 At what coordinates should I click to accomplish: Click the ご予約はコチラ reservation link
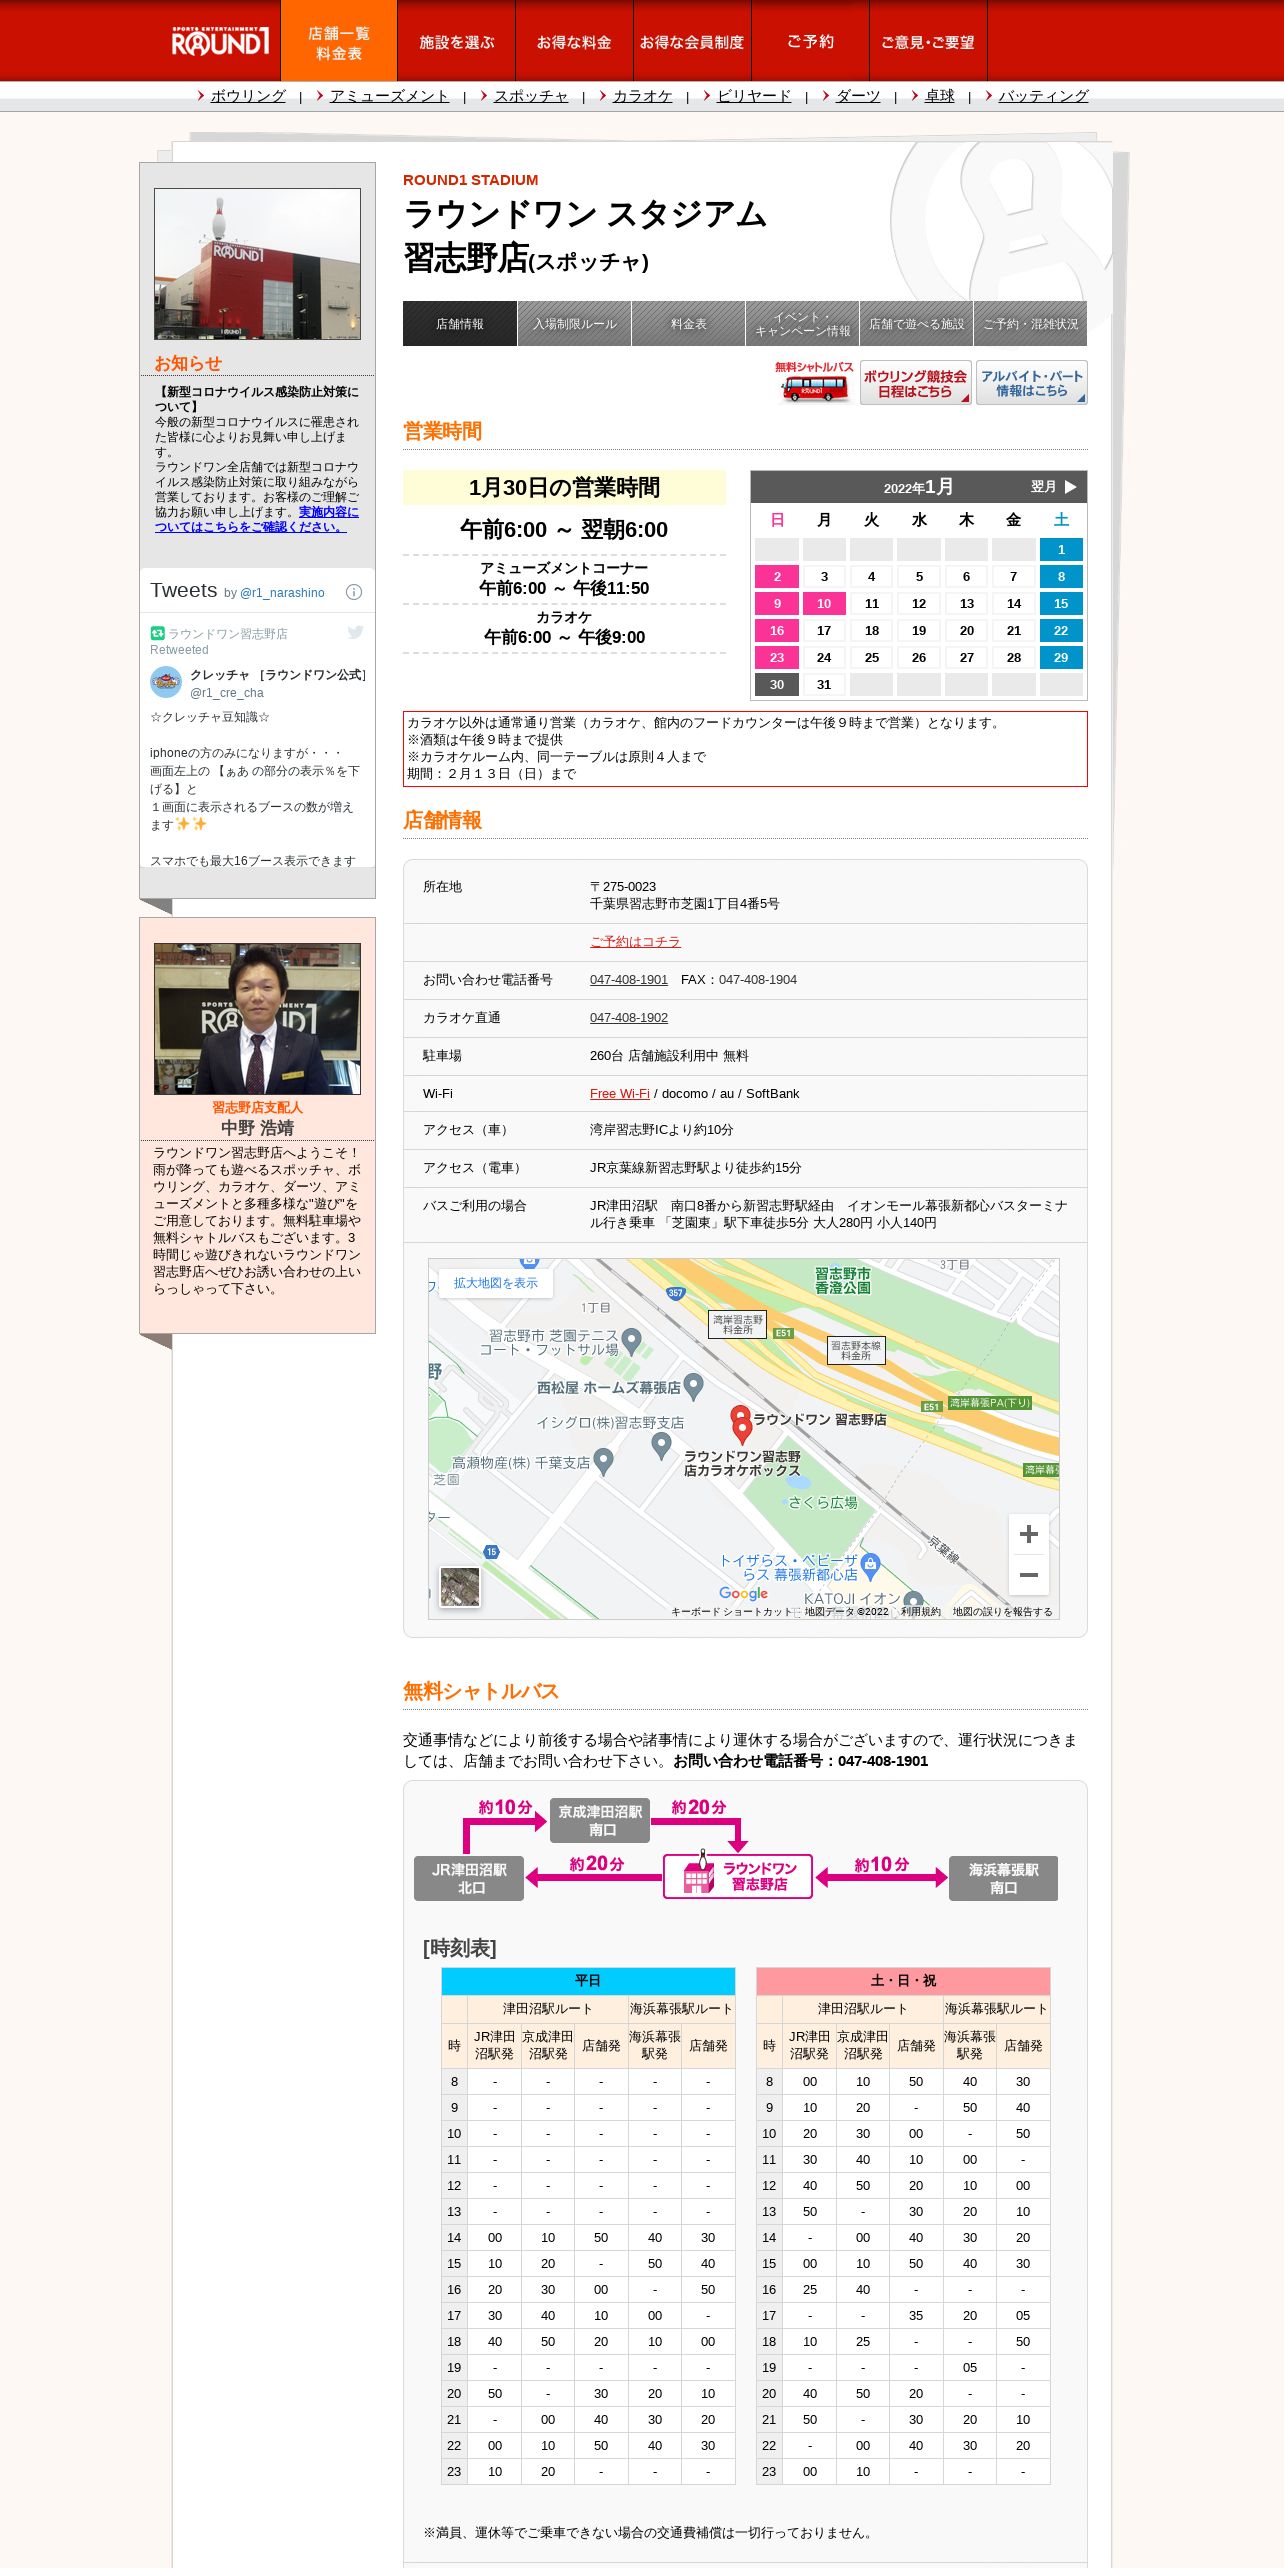pyautogui.click(x=635, y=942)
